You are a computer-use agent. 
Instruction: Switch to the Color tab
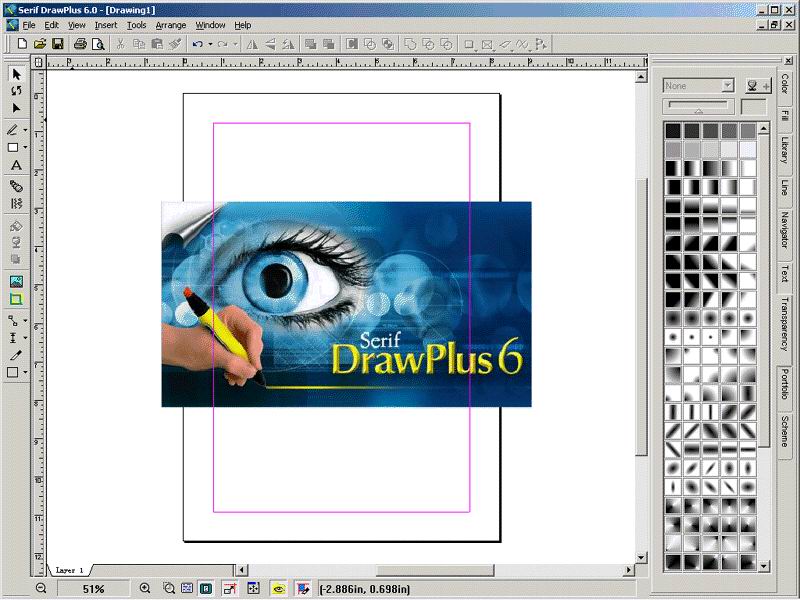coord(785,83)
